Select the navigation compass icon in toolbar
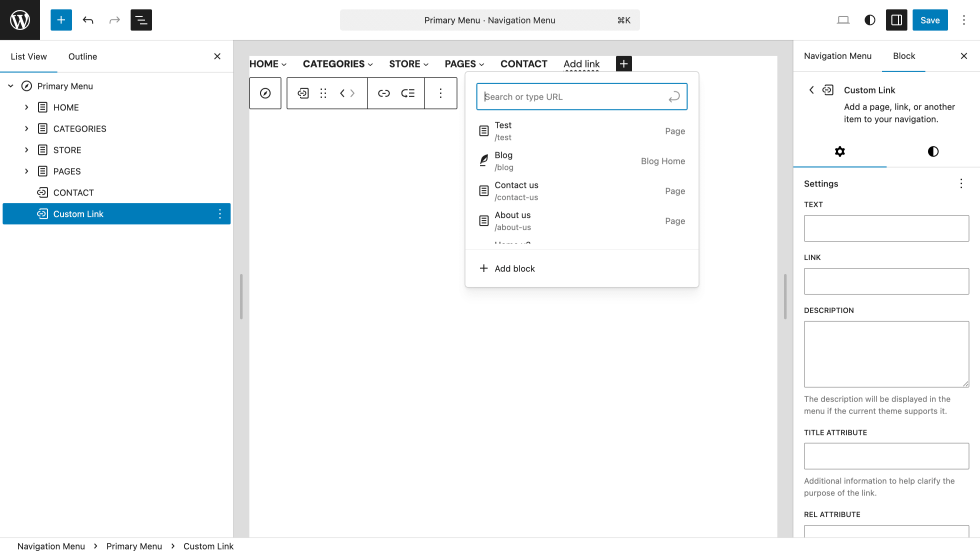This screenshot has width=980, height=554. pos(265,93)
